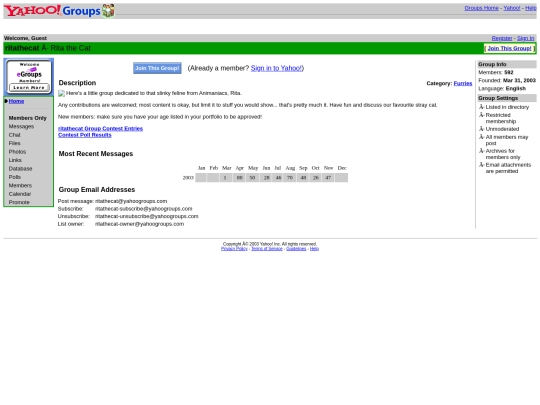
Task: Open the Privacy Policy footer link
Action: pyautogui.click(x=234, y=249)
